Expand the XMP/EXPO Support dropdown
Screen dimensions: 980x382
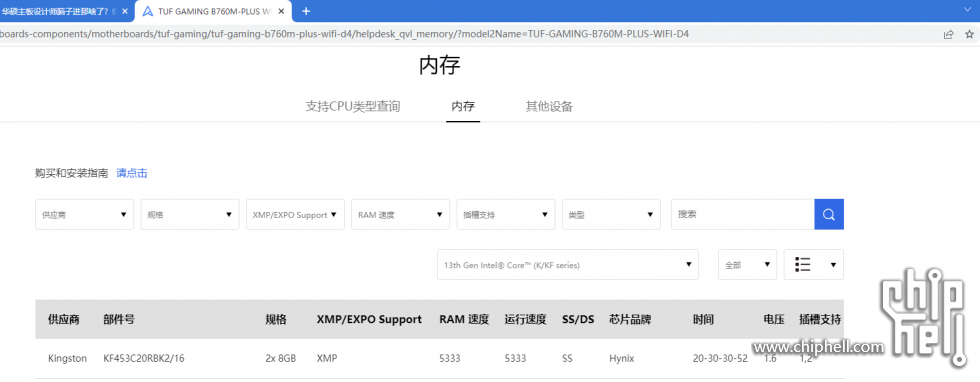tap(295, 214)
